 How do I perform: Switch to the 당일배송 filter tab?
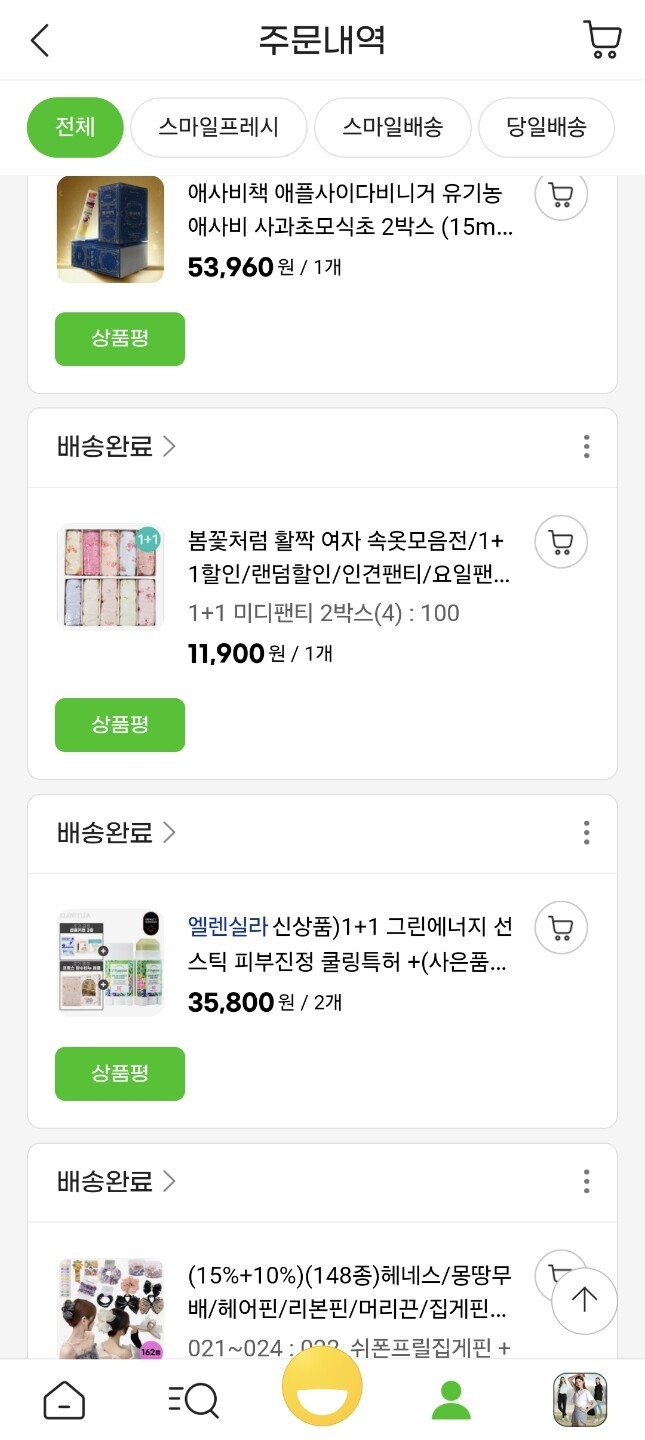[546, 128]
